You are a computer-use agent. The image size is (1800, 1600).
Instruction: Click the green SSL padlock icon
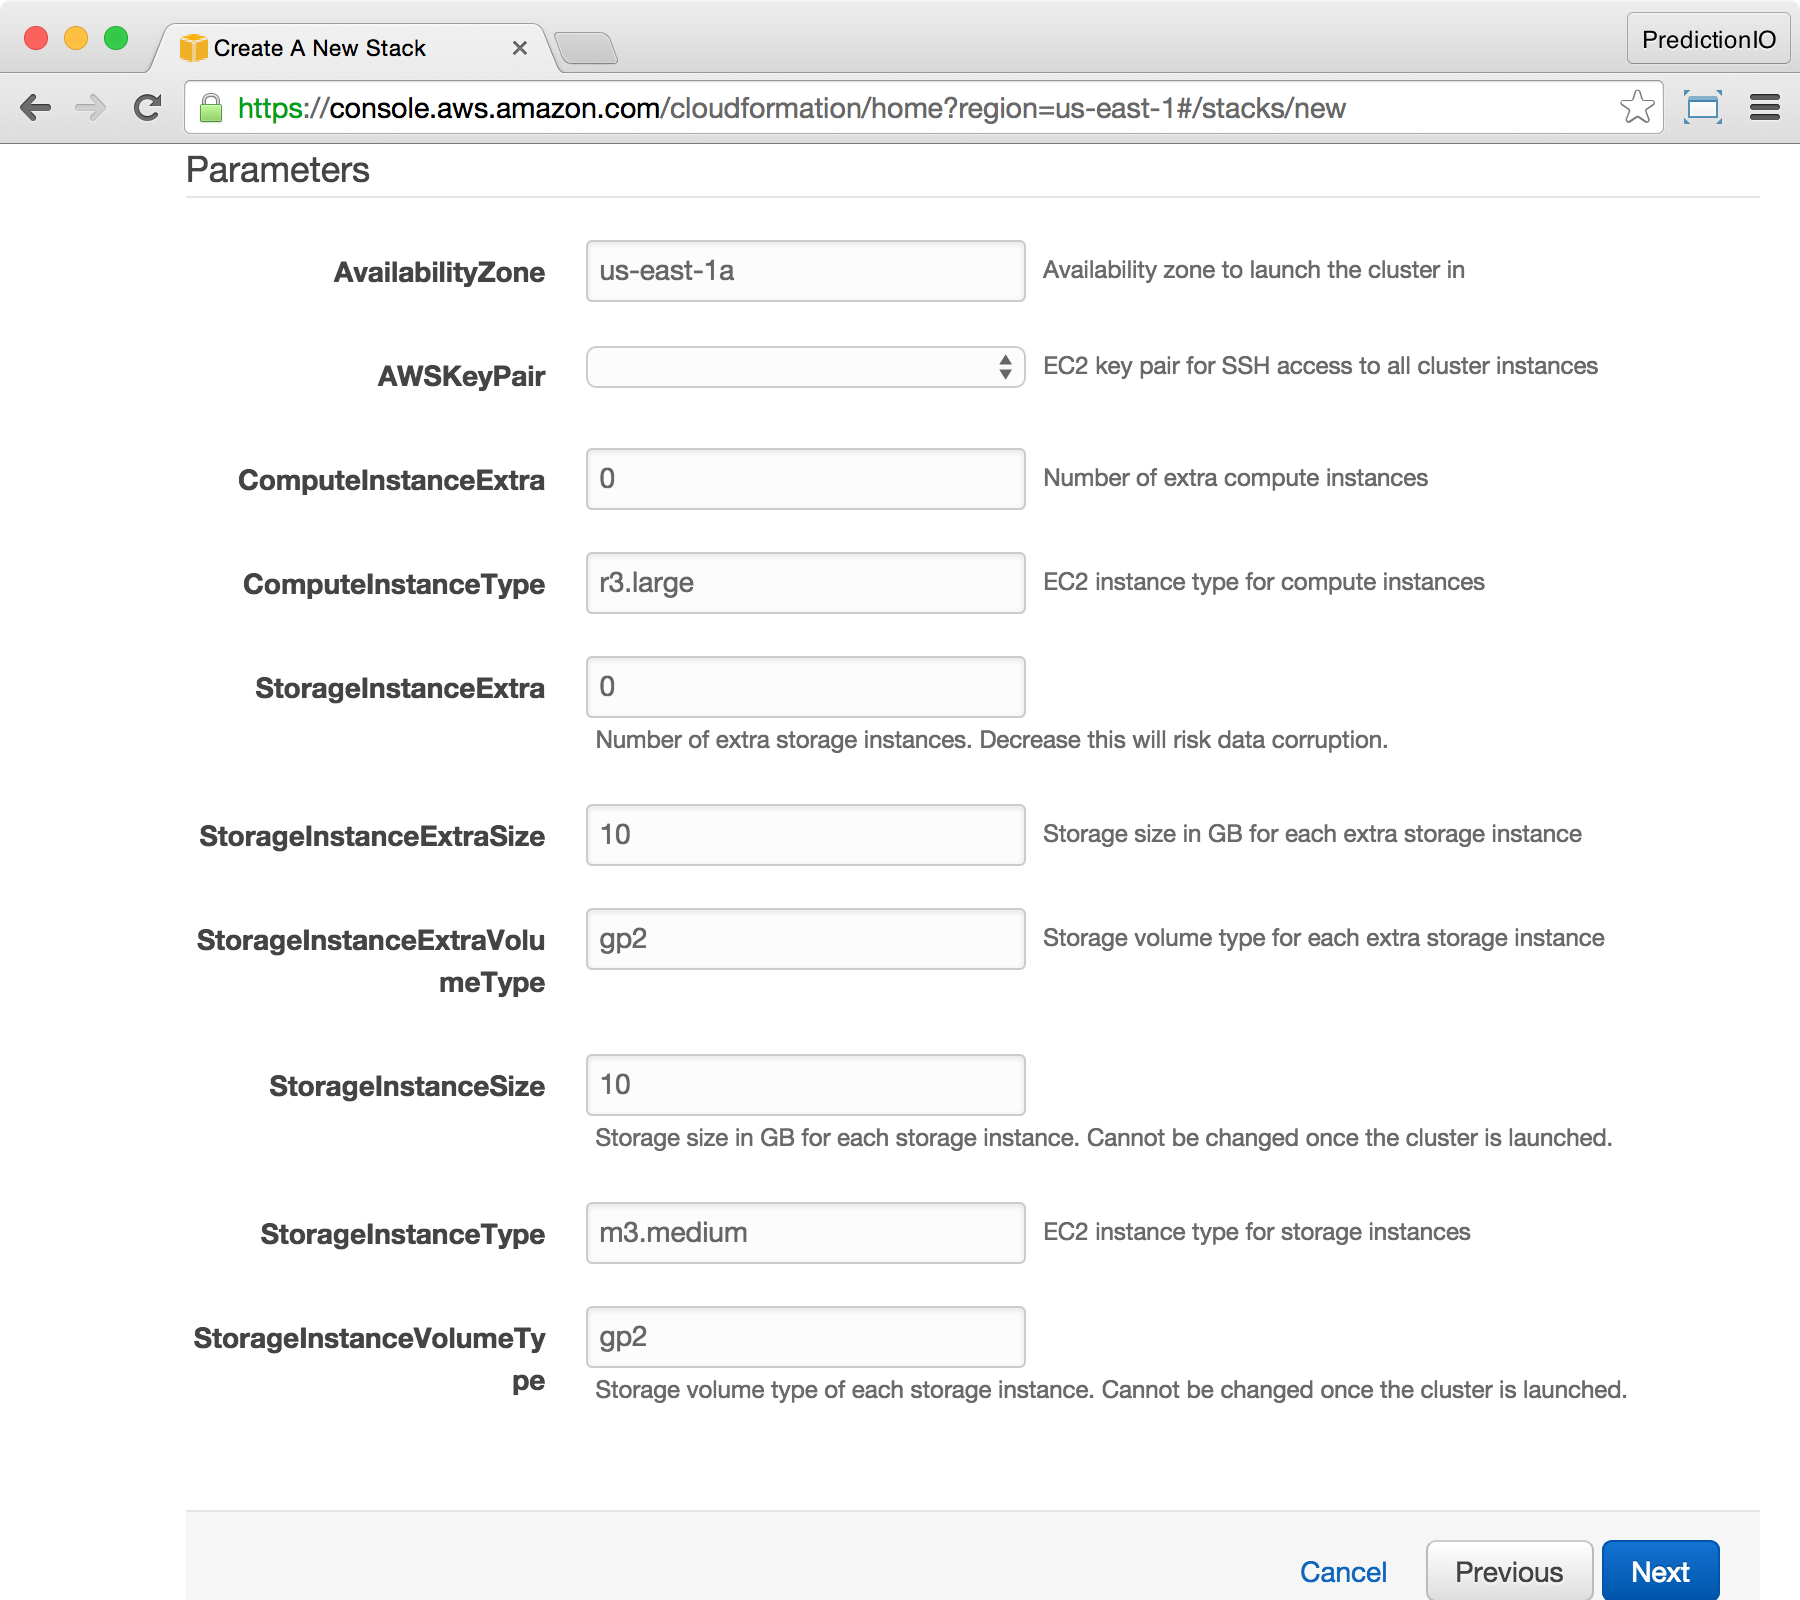[211, 108]
